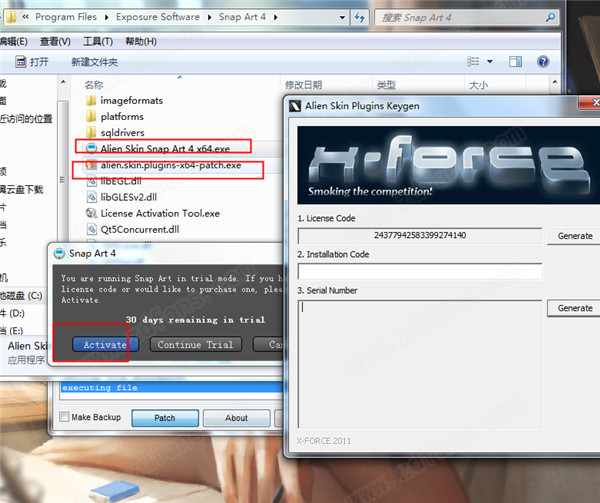Click the Patch button
This screenshot has height=503, width=600.
pyautogui.click(x=165, y=418)
